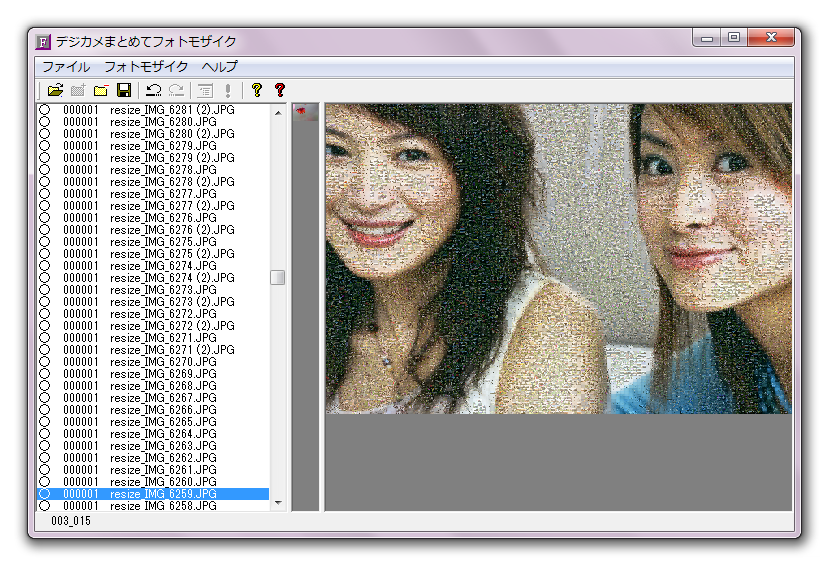Toggle circle for resize_IMG_6279.JPG
The height and width of the screenshot is (570, 832).
coord(45,146)
